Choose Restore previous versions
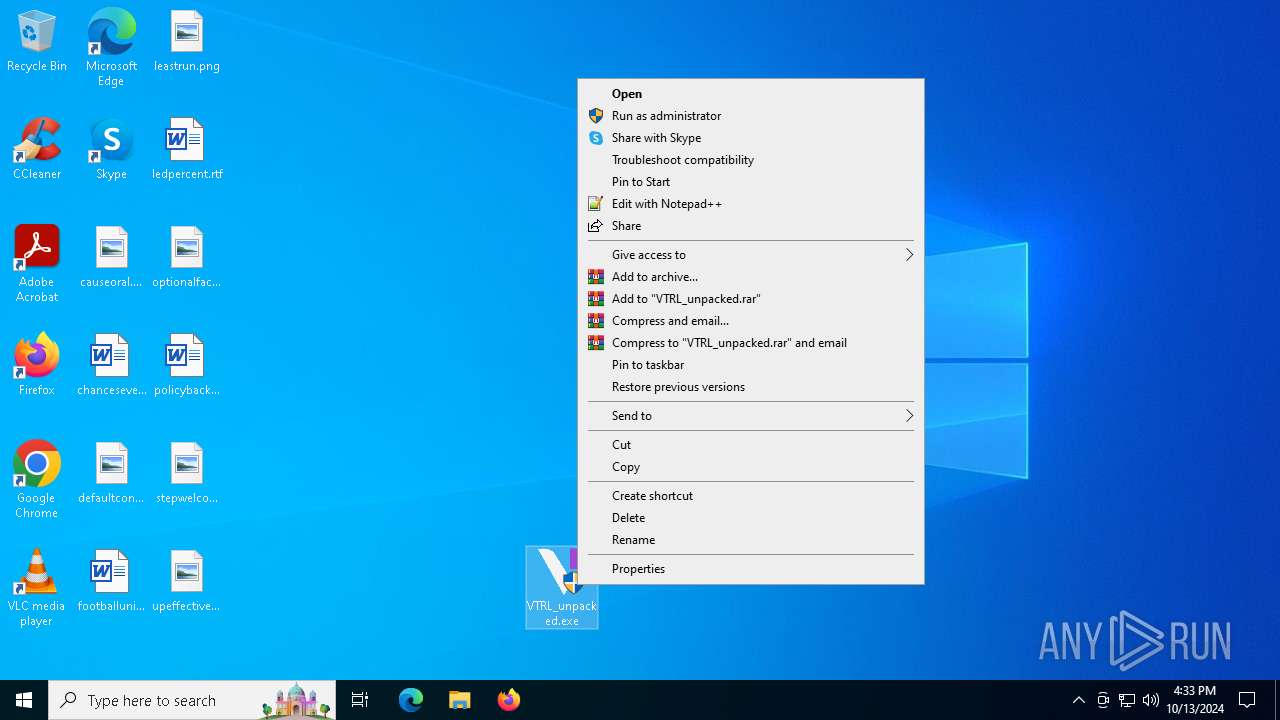The height and width of the screenshot is (720, 1280). 751,387
